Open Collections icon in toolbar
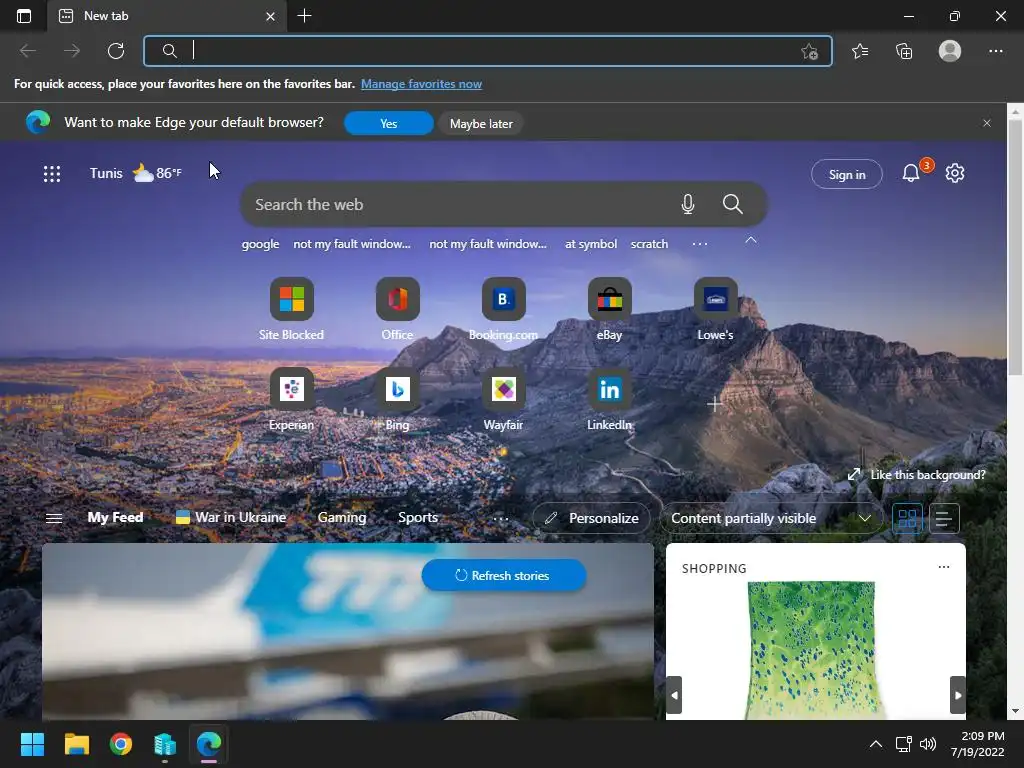The height and width of the screenshot is (768, 1024). (904, 51)
